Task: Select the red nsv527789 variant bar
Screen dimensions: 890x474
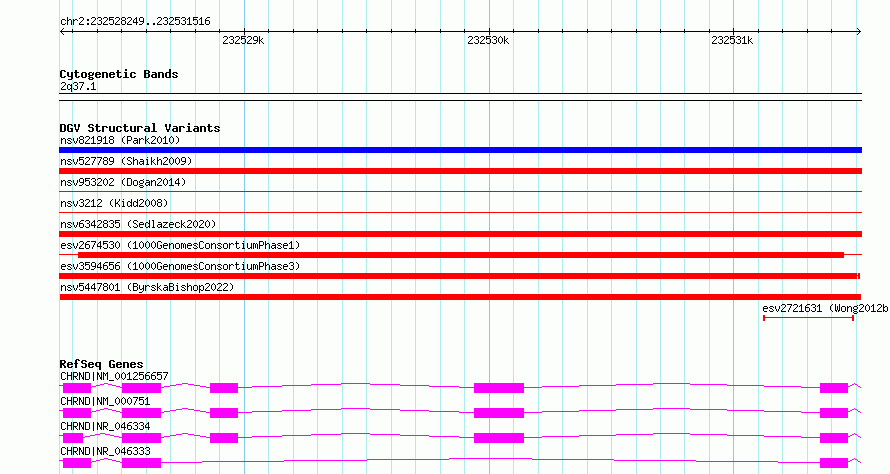Action: pyautogui.click(x=460, y=171)
